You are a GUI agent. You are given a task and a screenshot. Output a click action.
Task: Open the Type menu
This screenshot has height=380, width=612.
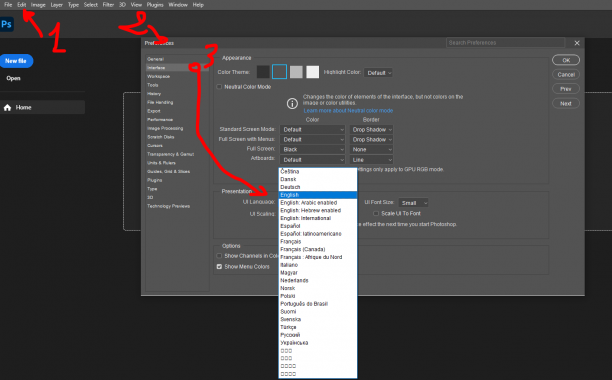(73, 5)
